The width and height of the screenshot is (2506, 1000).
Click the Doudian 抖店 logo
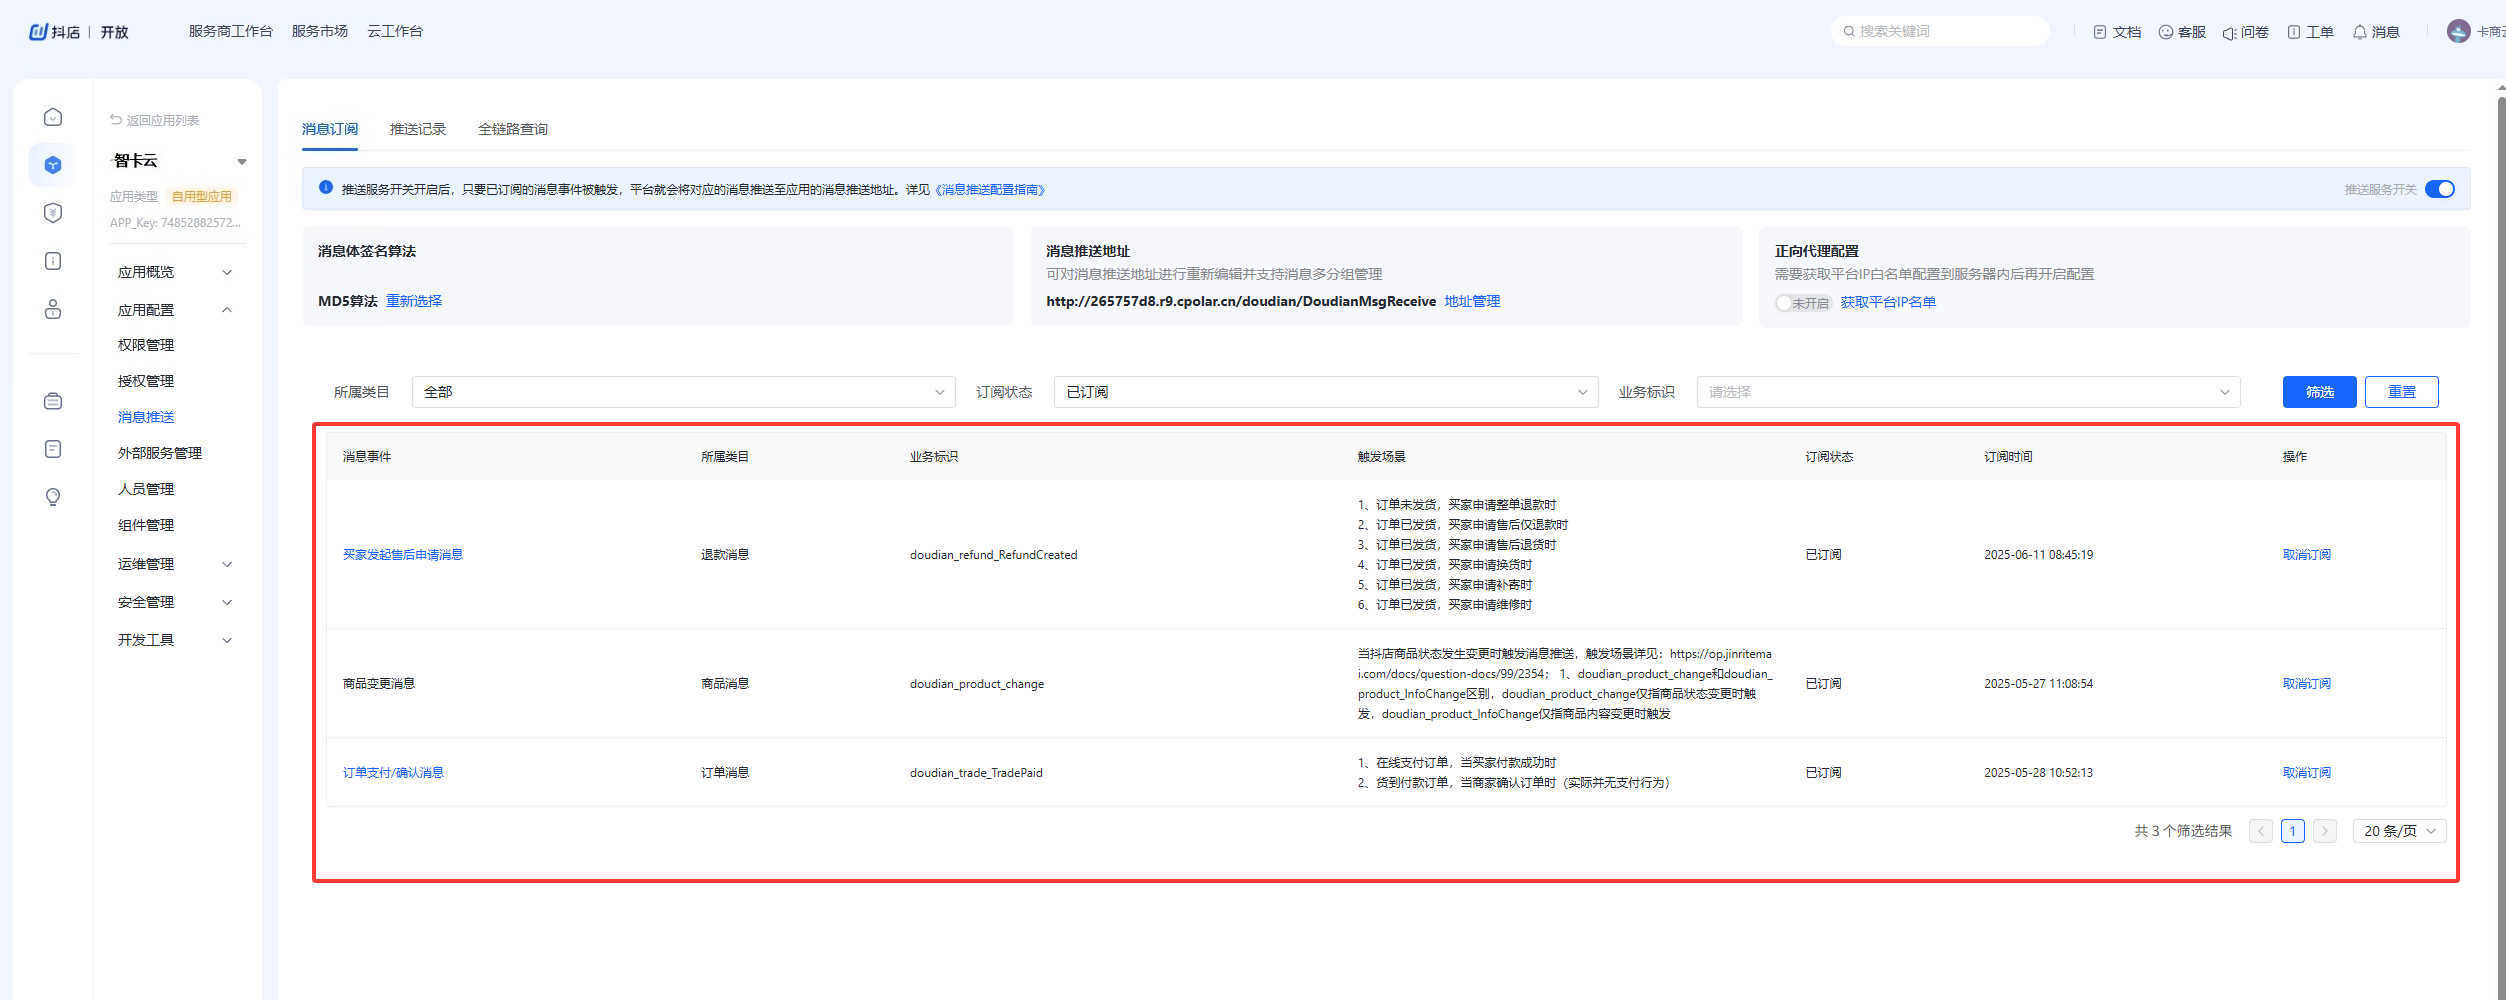55,32
